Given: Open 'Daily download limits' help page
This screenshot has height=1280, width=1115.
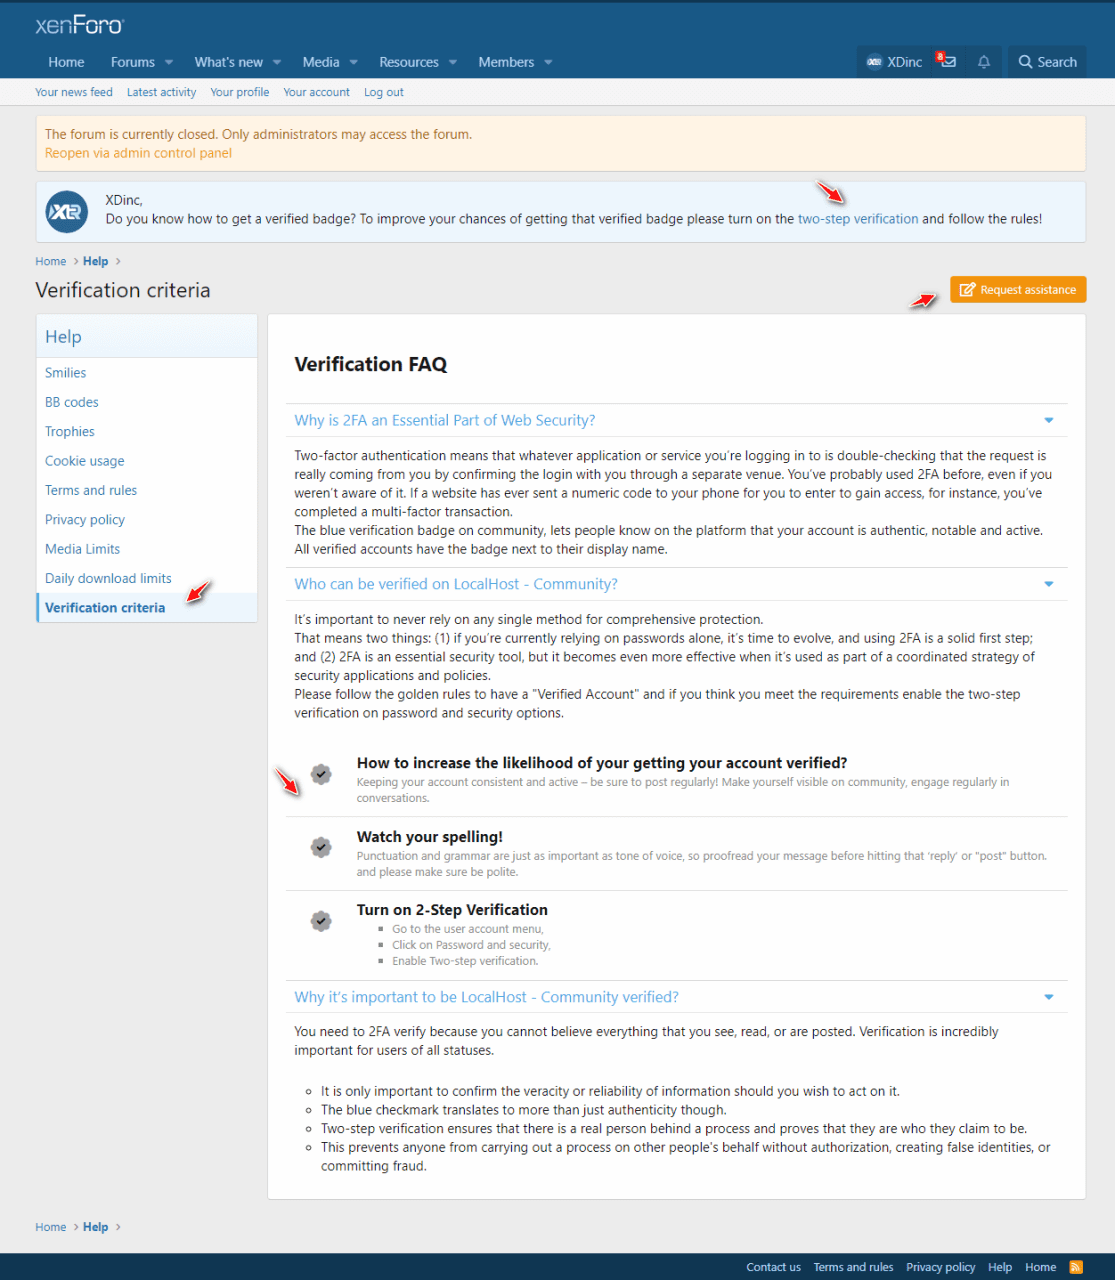Looking at the screenshot, I should click(108, 578).
